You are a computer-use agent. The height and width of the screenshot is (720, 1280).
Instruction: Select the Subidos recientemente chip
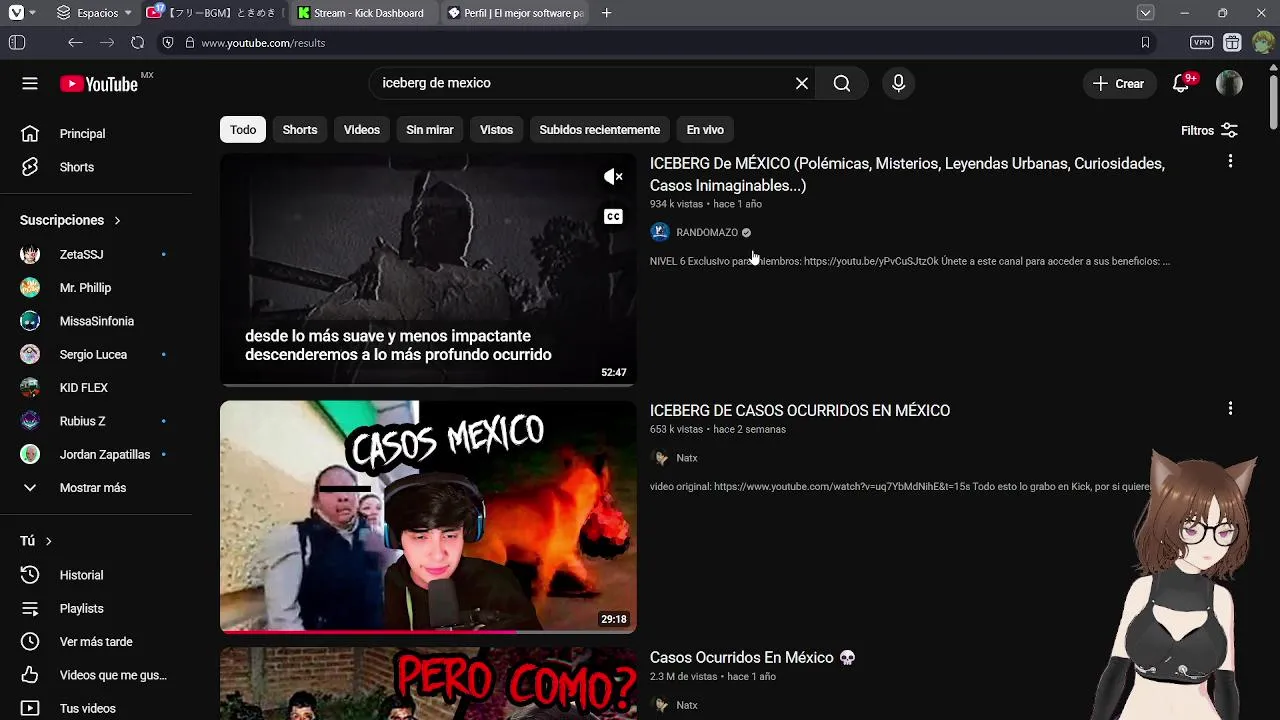[599, 130]
